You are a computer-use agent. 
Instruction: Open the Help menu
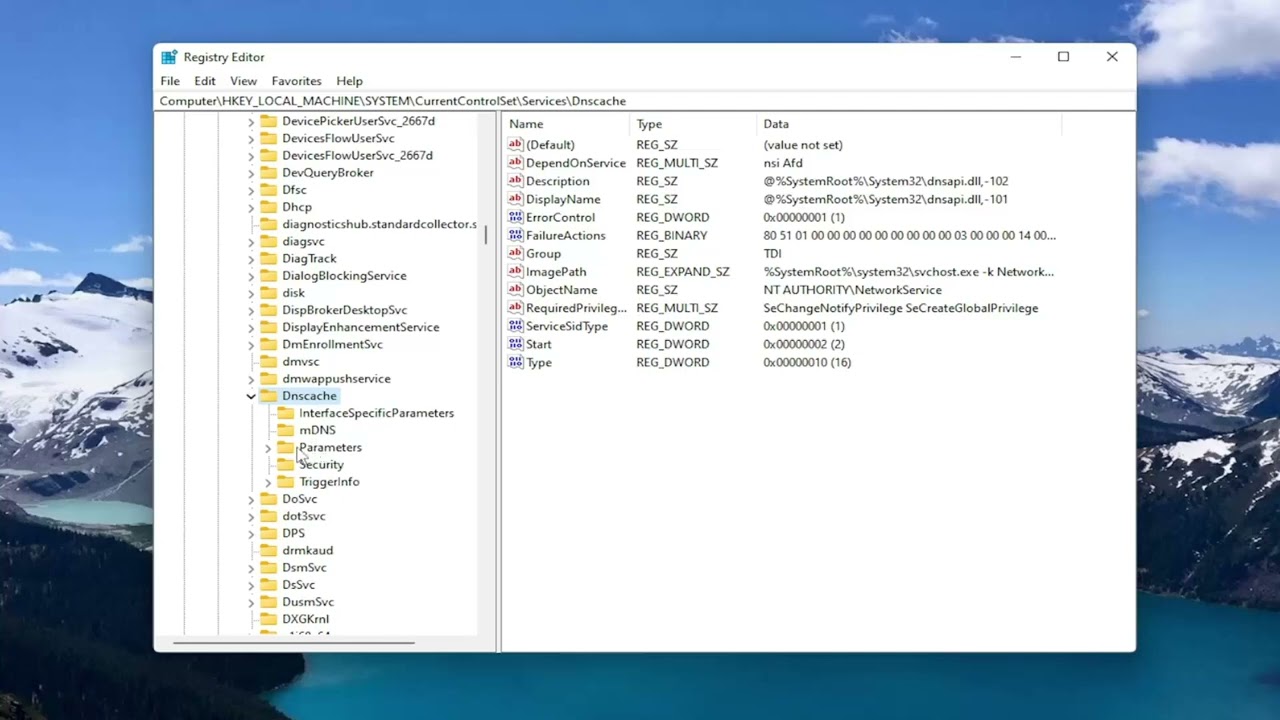point(349,81)
